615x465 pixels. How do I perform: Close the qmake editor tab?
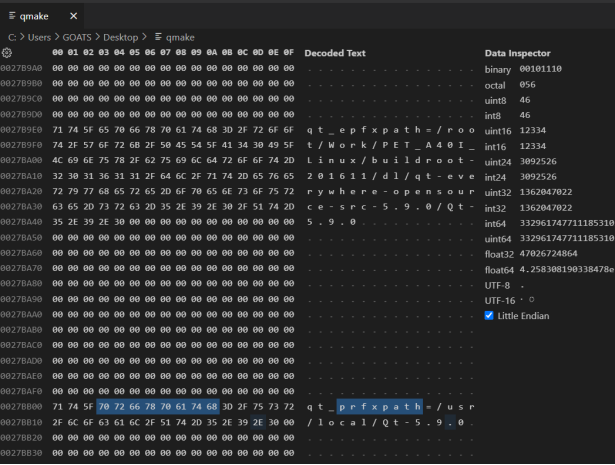(x=75, y=16)
